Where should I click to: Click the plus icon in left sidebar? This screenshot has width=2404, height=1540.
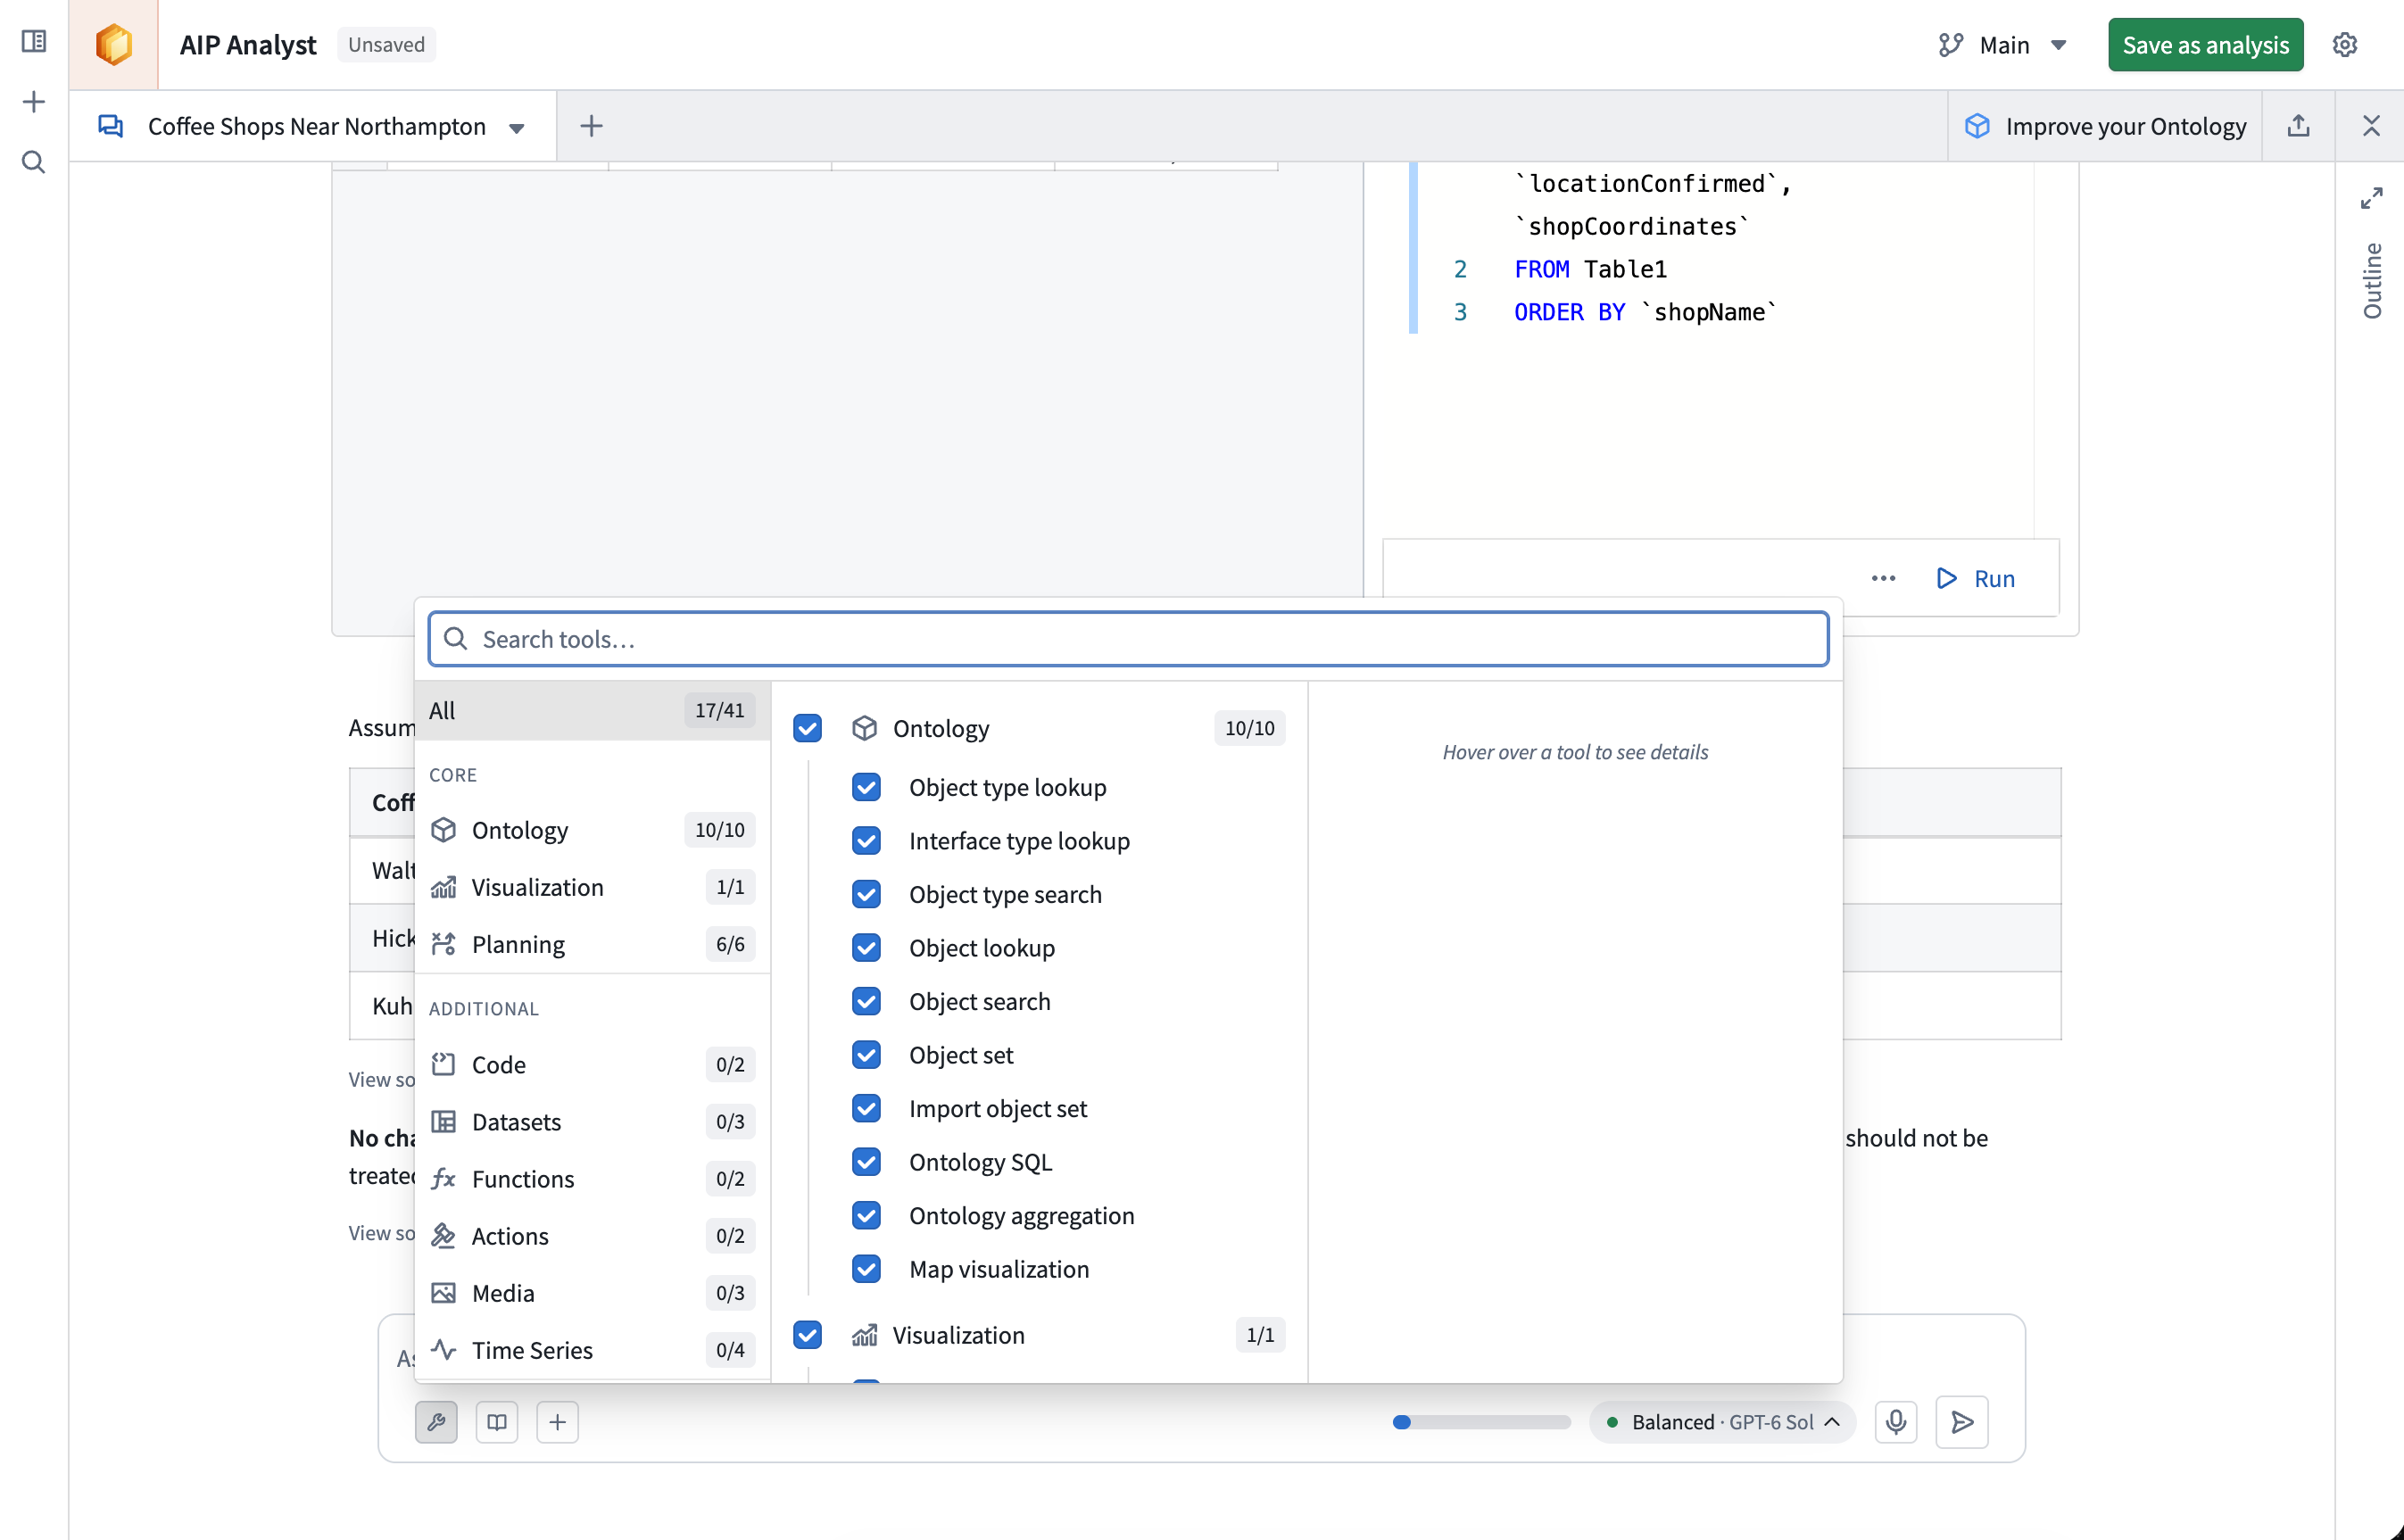click(34, 101)
